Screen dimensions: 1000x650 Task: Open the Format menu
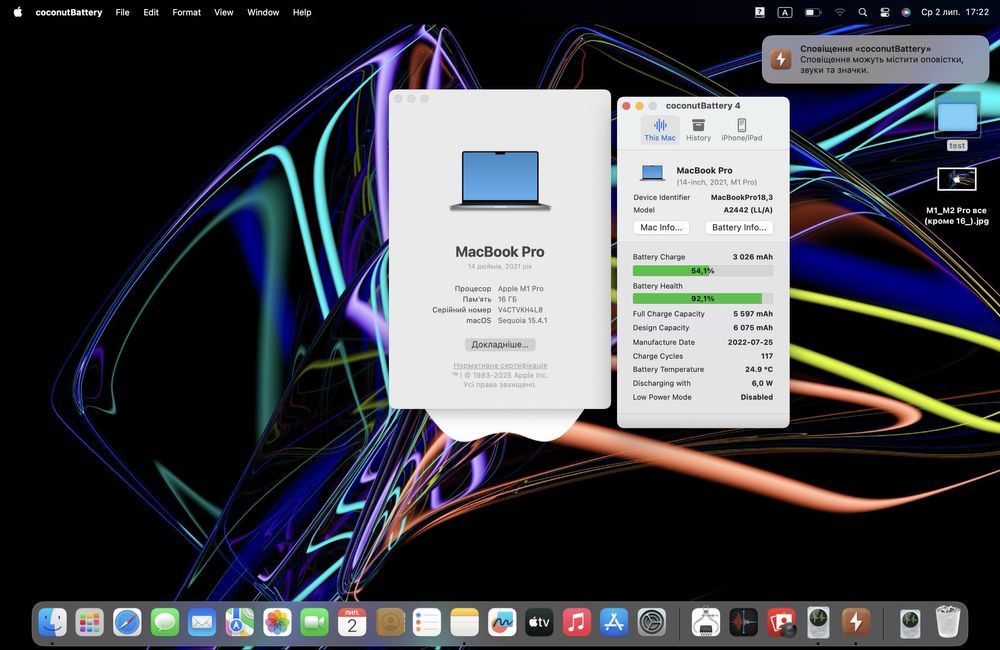click(186, 12)
